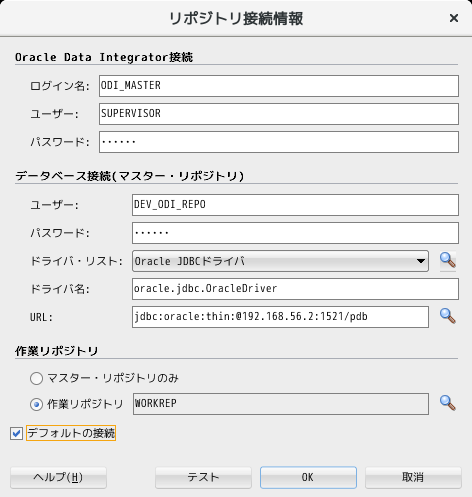Click the ログイン名: label
The height and width of the screenshot is (497, 472).
tap(60, 86)
